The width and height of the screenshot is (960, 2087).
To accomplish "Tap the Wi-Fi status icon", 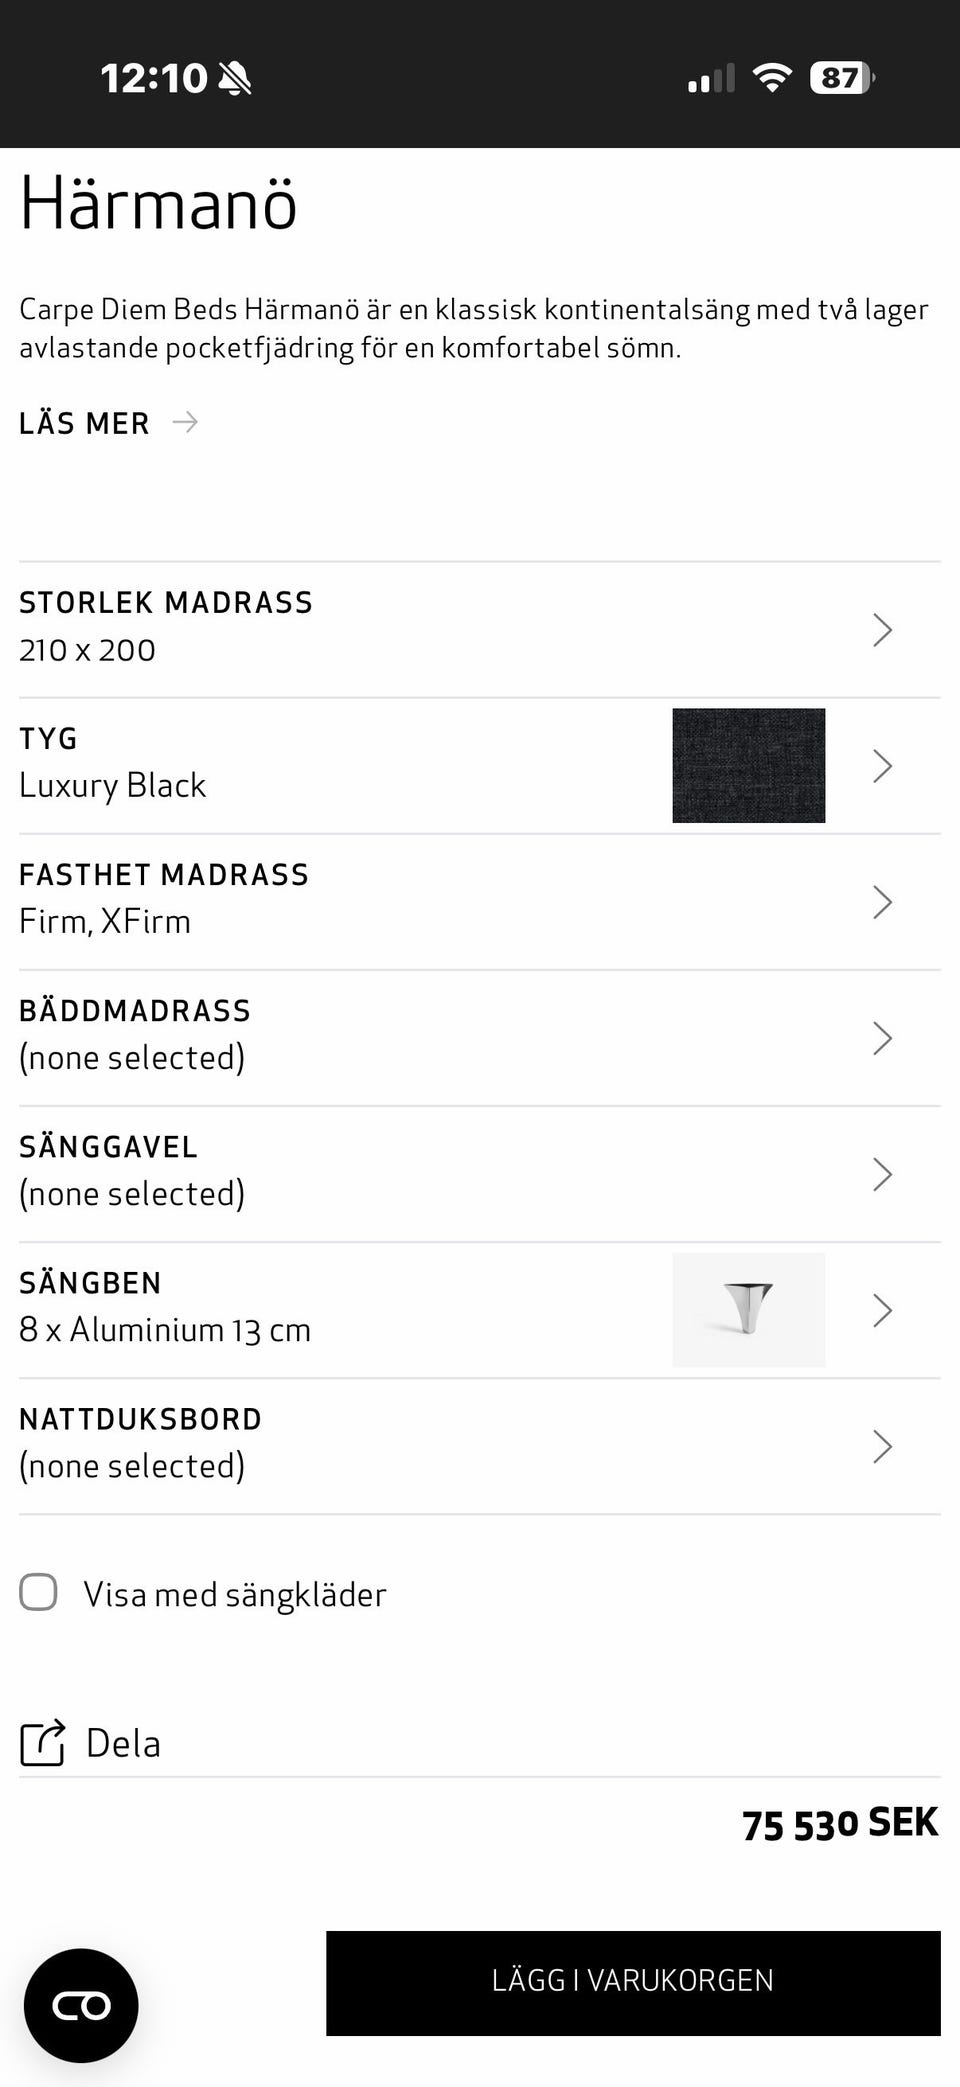I will [771, 78].
